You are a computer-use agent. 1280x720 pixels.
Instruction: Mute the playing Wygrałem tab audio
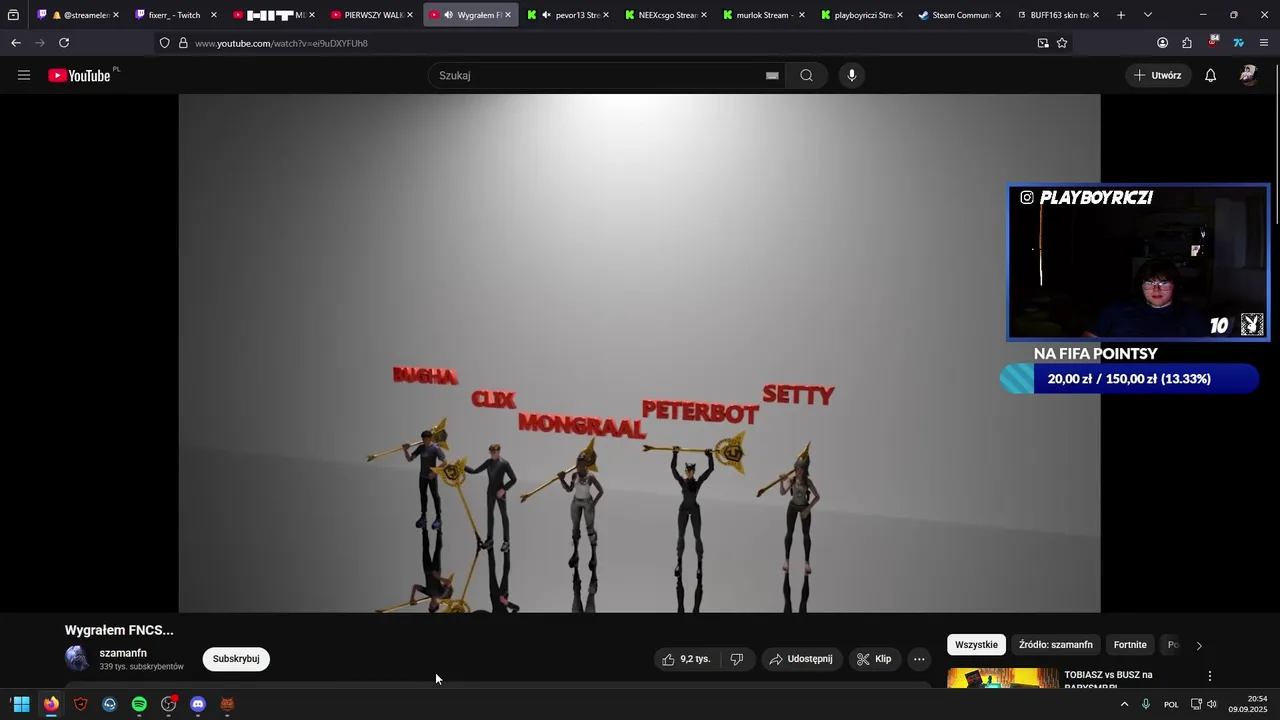point(448,15)
